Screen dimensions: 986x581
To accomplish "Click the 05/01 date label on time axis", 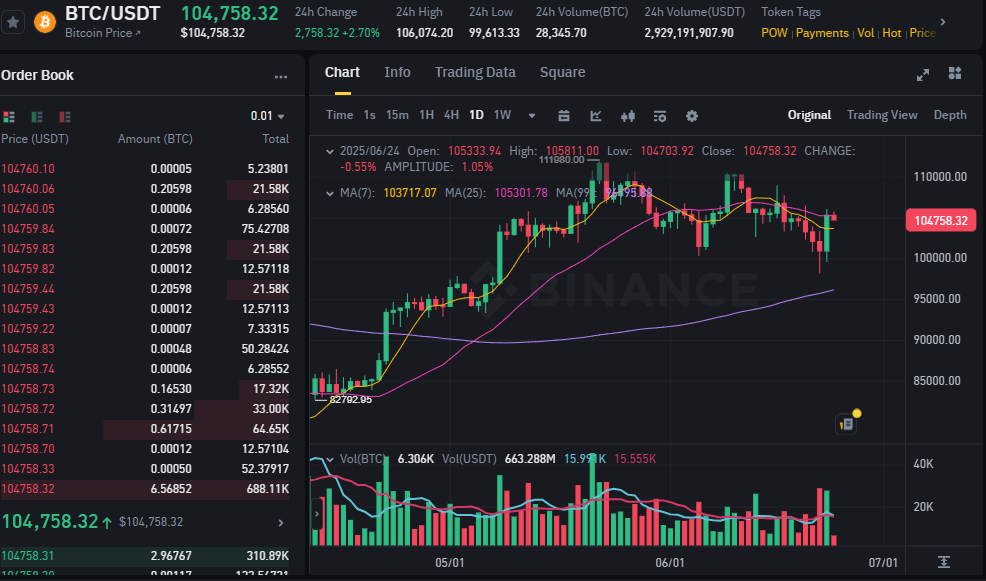I will [x=450, y=562].
